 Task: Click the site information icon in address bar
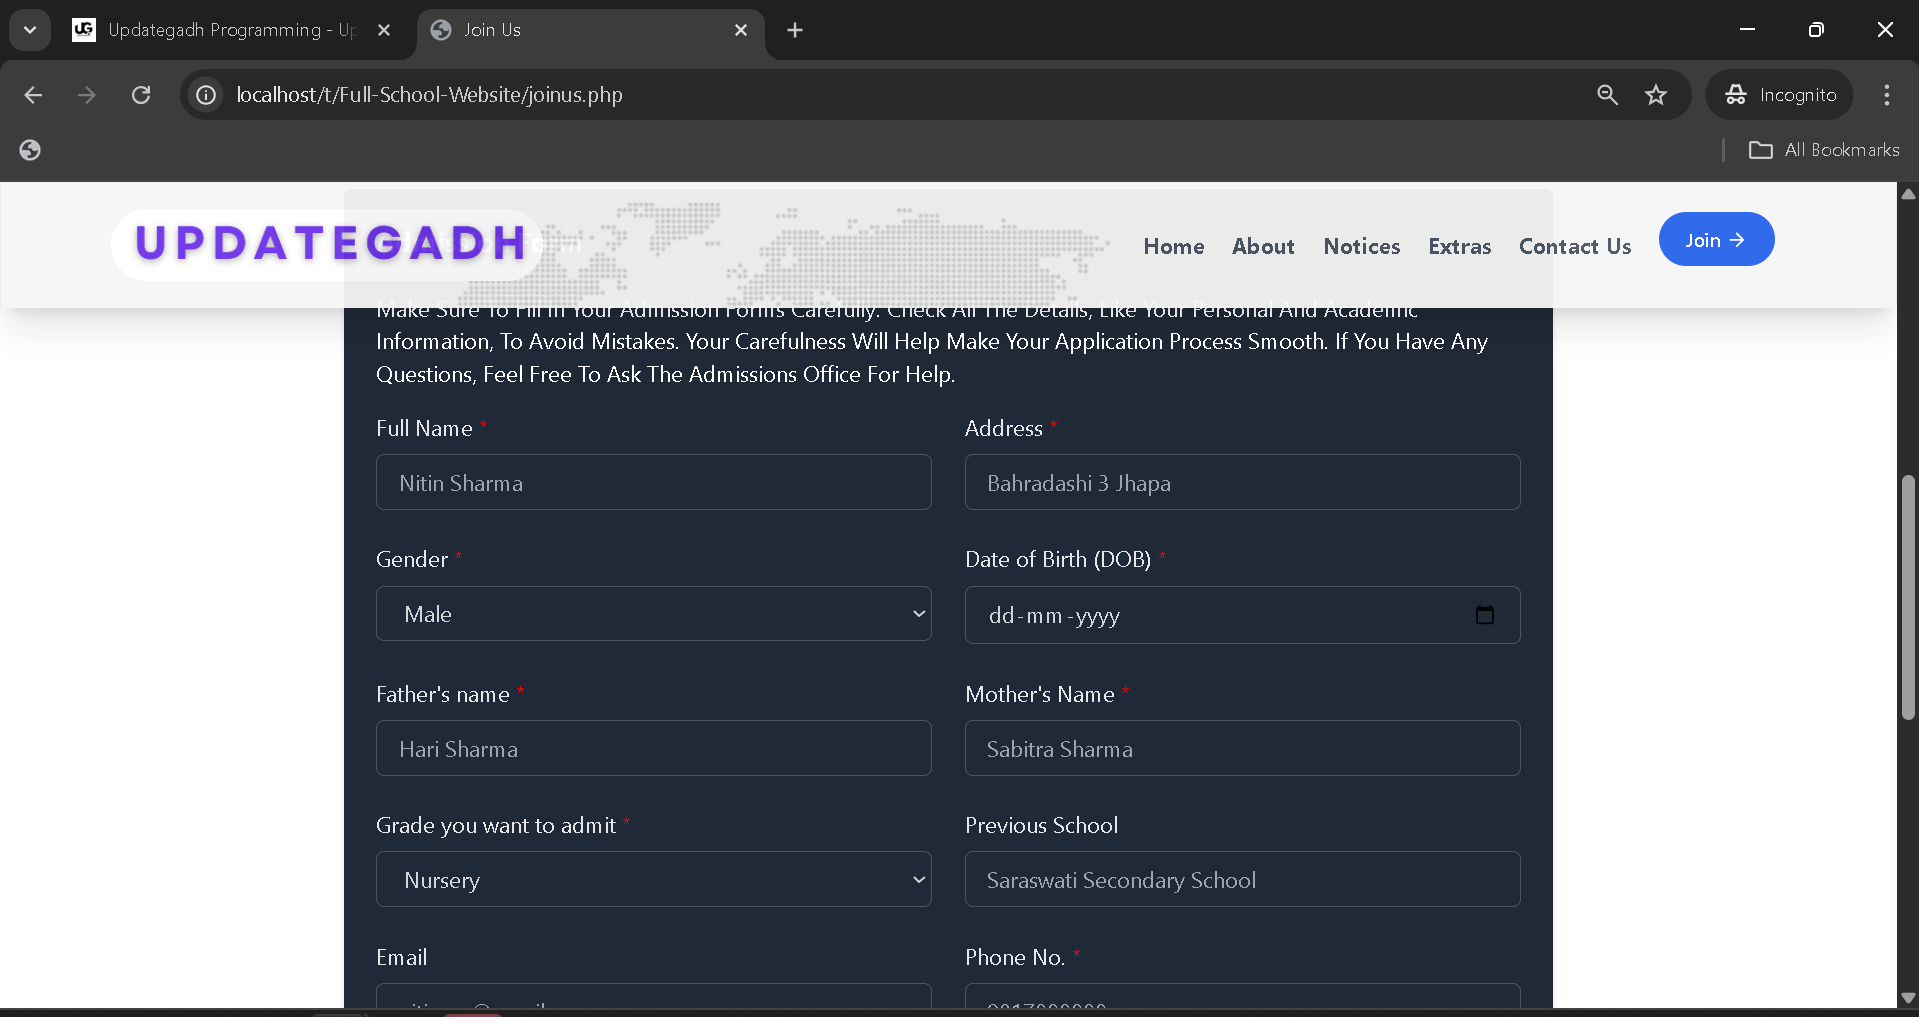(206, 95)
